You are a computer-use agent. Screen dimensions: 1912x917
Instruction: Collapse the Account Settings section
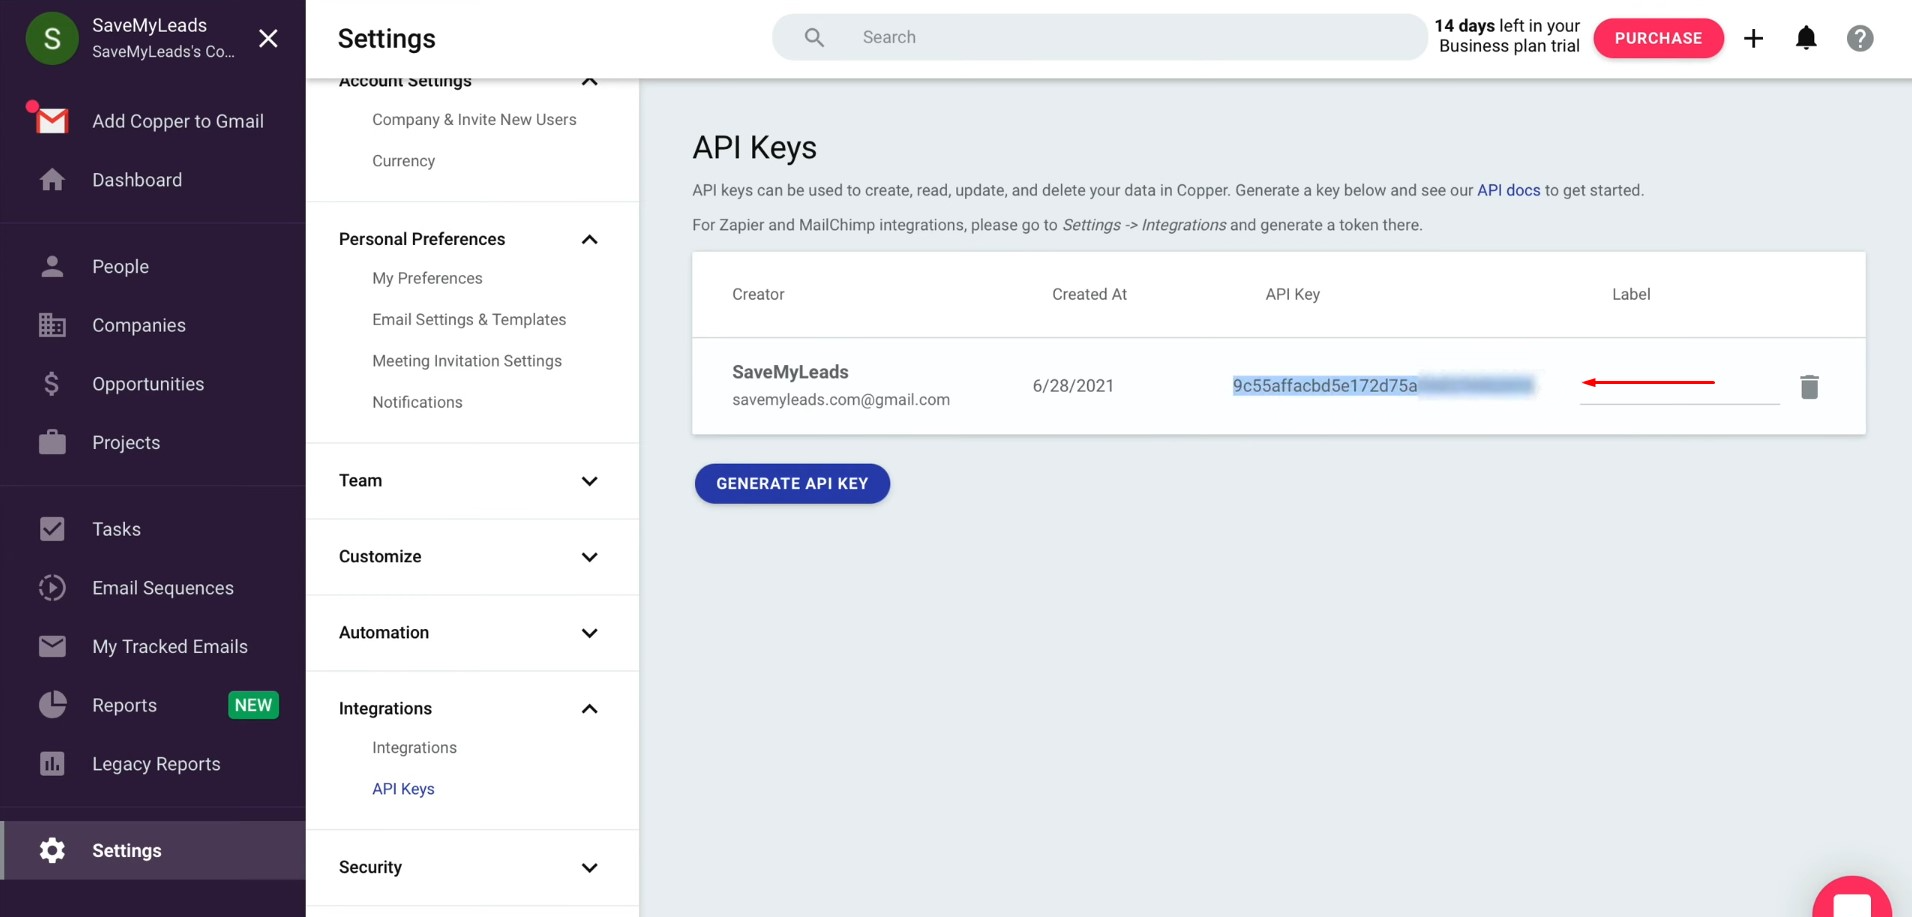pos(589,81)
